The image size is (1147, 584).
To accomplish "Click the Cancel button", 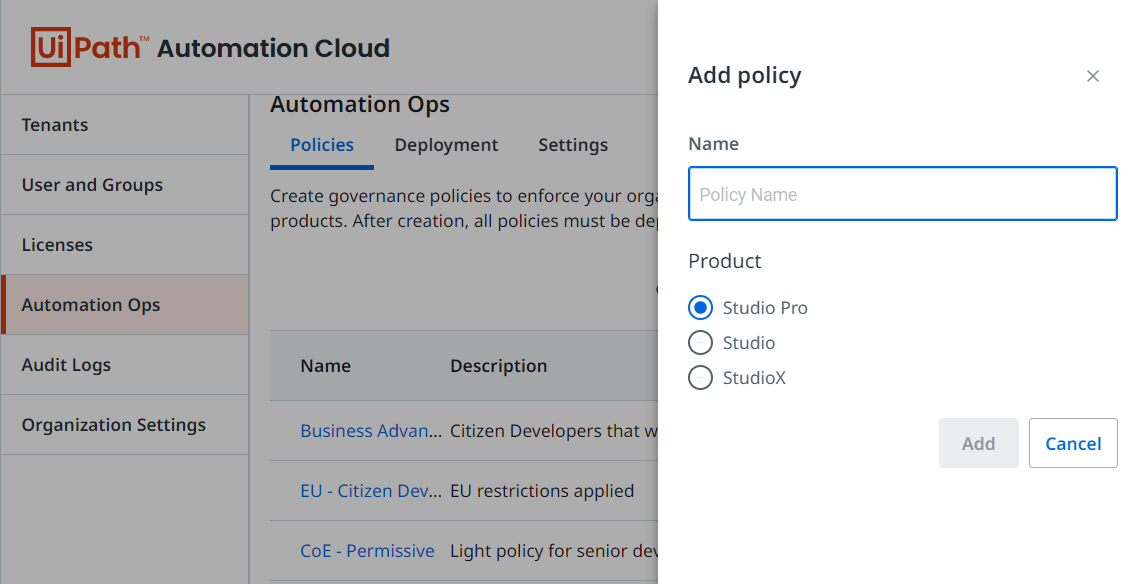I will pos(1073,443).
